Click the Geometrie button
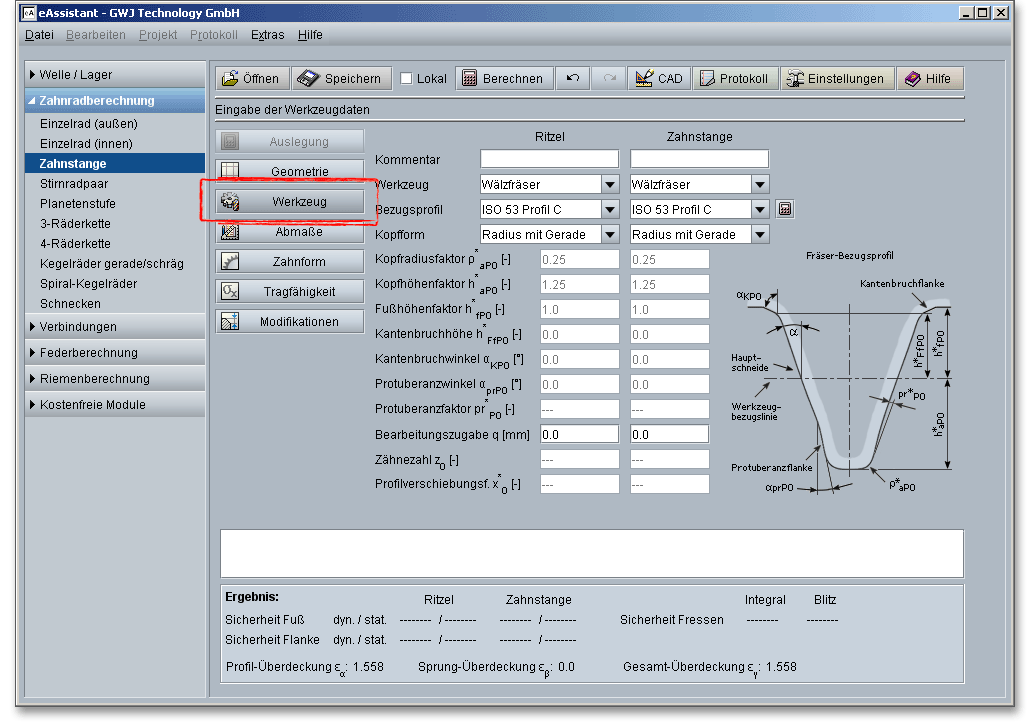The image size is (1030, 722). (x=291, y=171)
